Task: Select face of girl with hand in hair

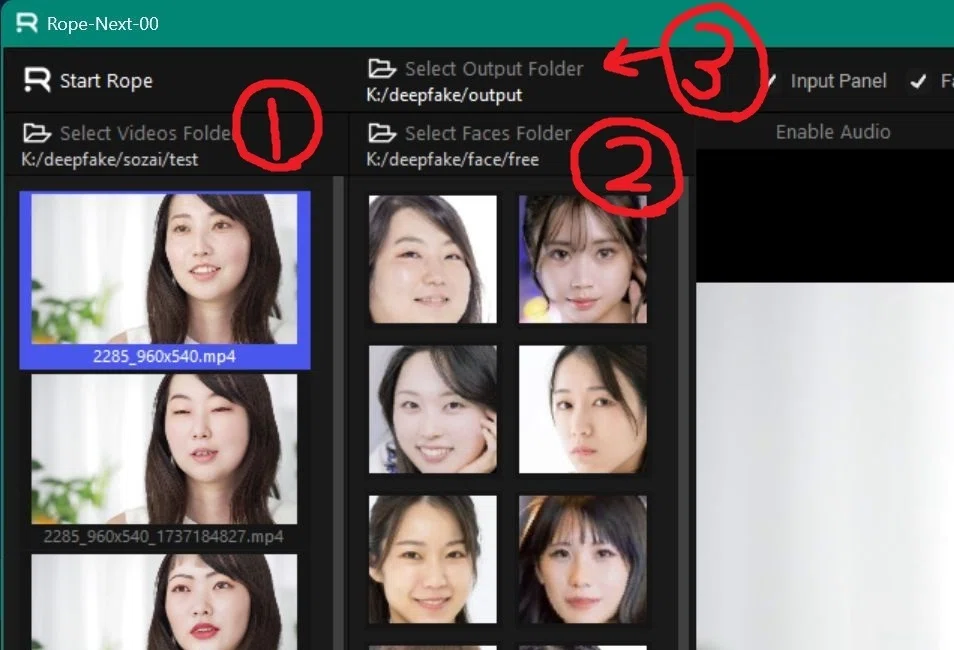Action: (583, 259)
